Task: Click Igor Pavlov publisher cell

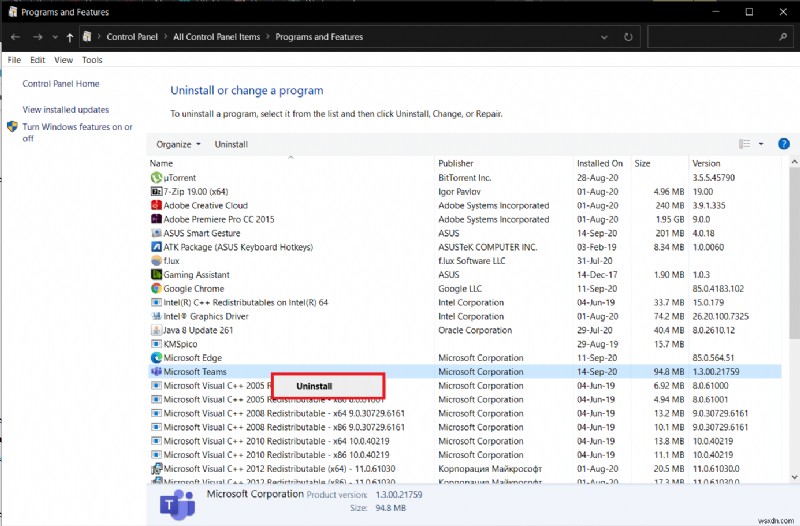Action: click(459, 191)
